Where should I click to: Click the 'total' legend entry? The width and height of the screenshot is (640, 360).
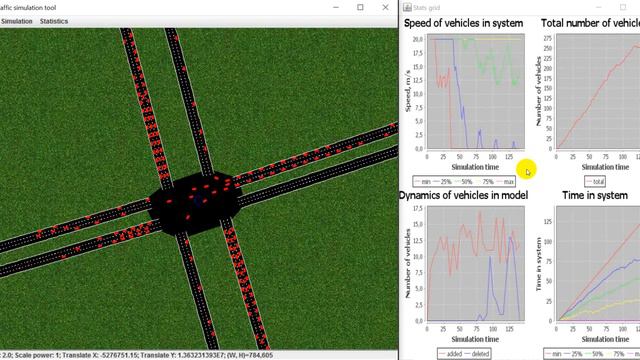595,182
